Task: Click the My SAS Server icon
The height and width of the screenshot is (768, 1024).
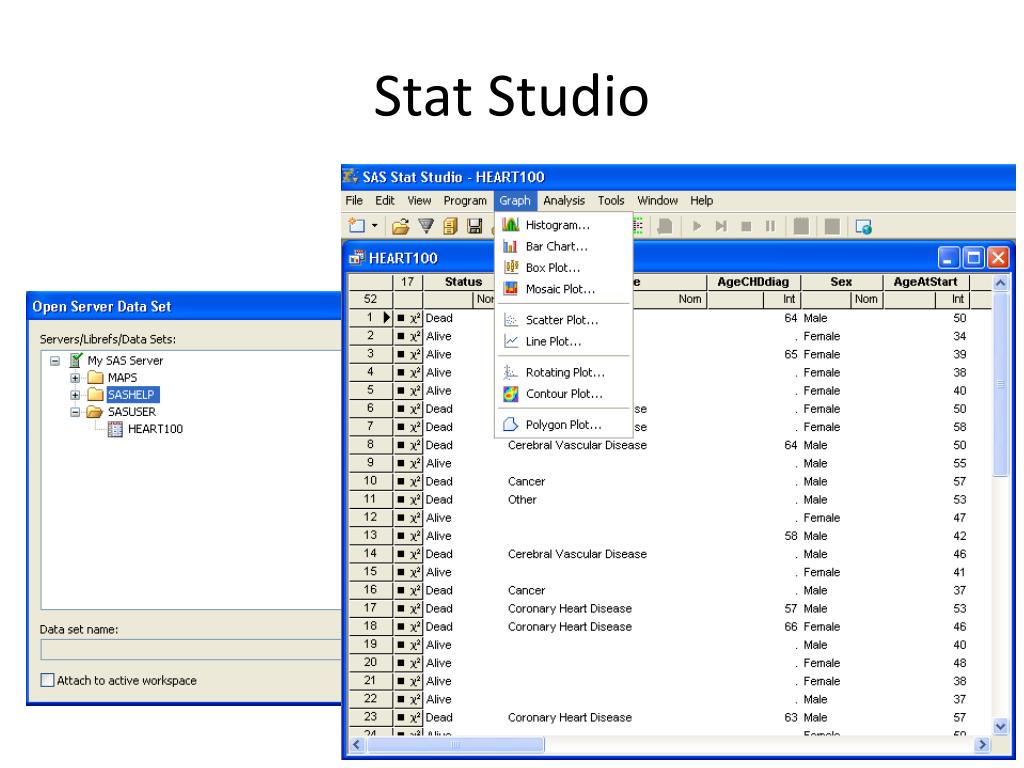Action: (76, 360)
